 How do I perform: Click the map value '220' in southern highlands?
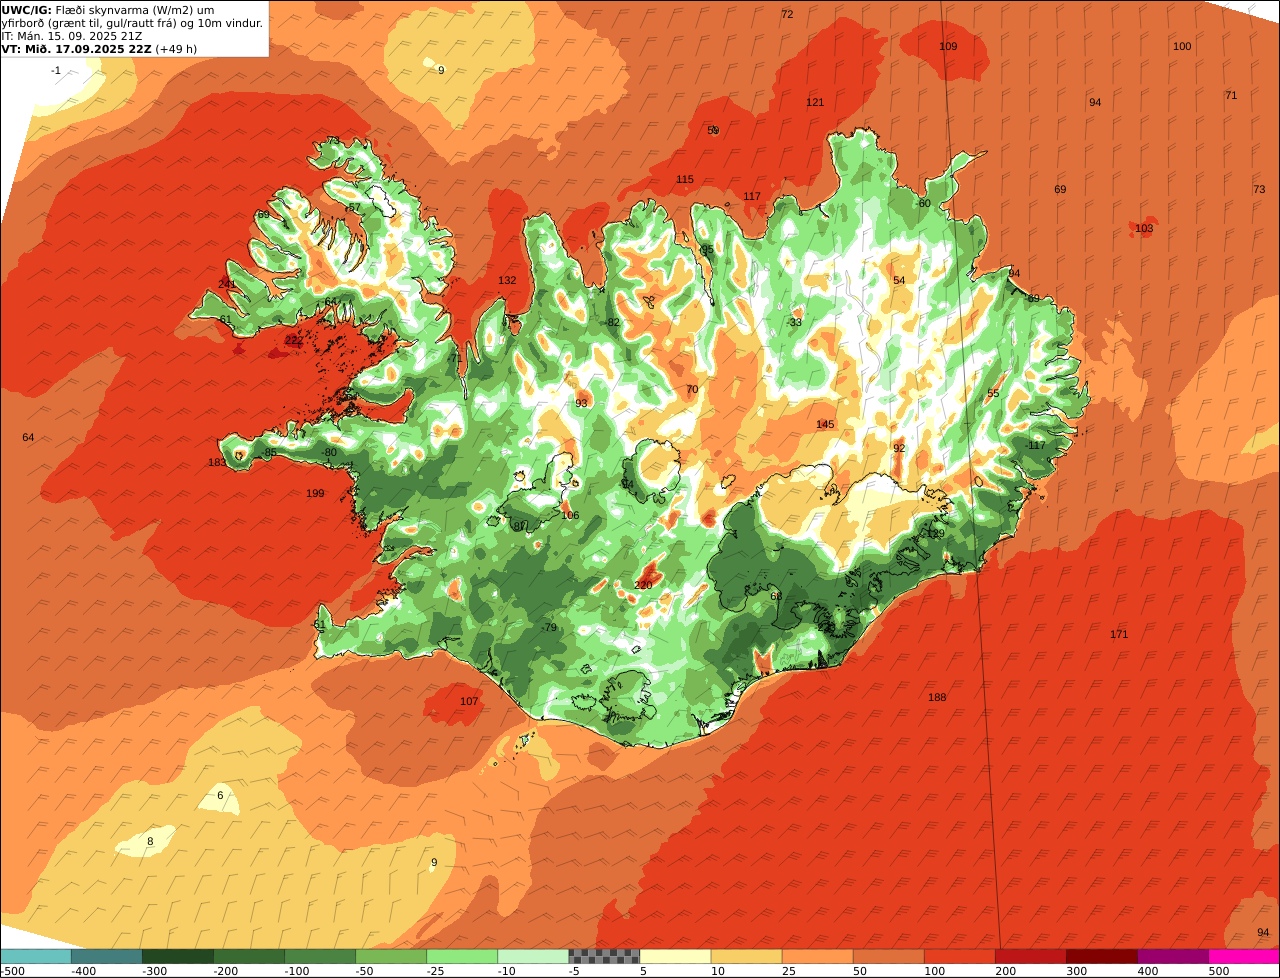pos(644,585)
